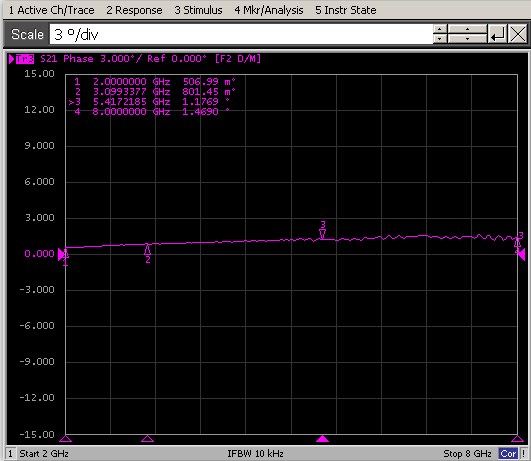The height and width of the screenshot is (461, 531).
Task: Confirm scale entry with the Enter arrow button
Action: (497, 34)
